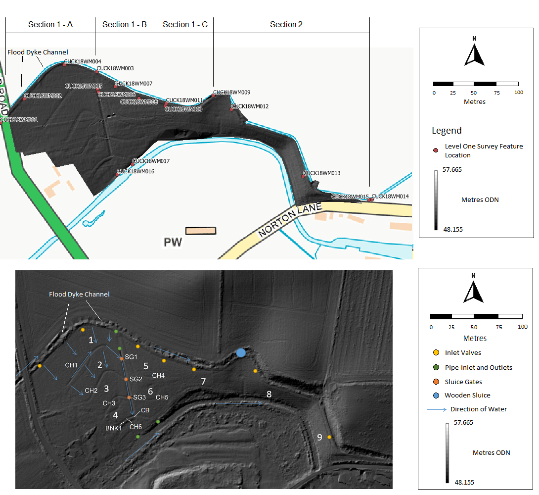Select the Section 2 header label
The image size is (539, 495).
click(x=286, y=24)
